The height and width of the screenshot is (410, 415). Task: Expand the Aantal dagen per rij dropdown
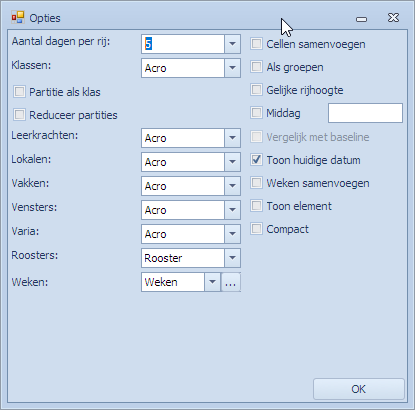[x=232, y=44]
